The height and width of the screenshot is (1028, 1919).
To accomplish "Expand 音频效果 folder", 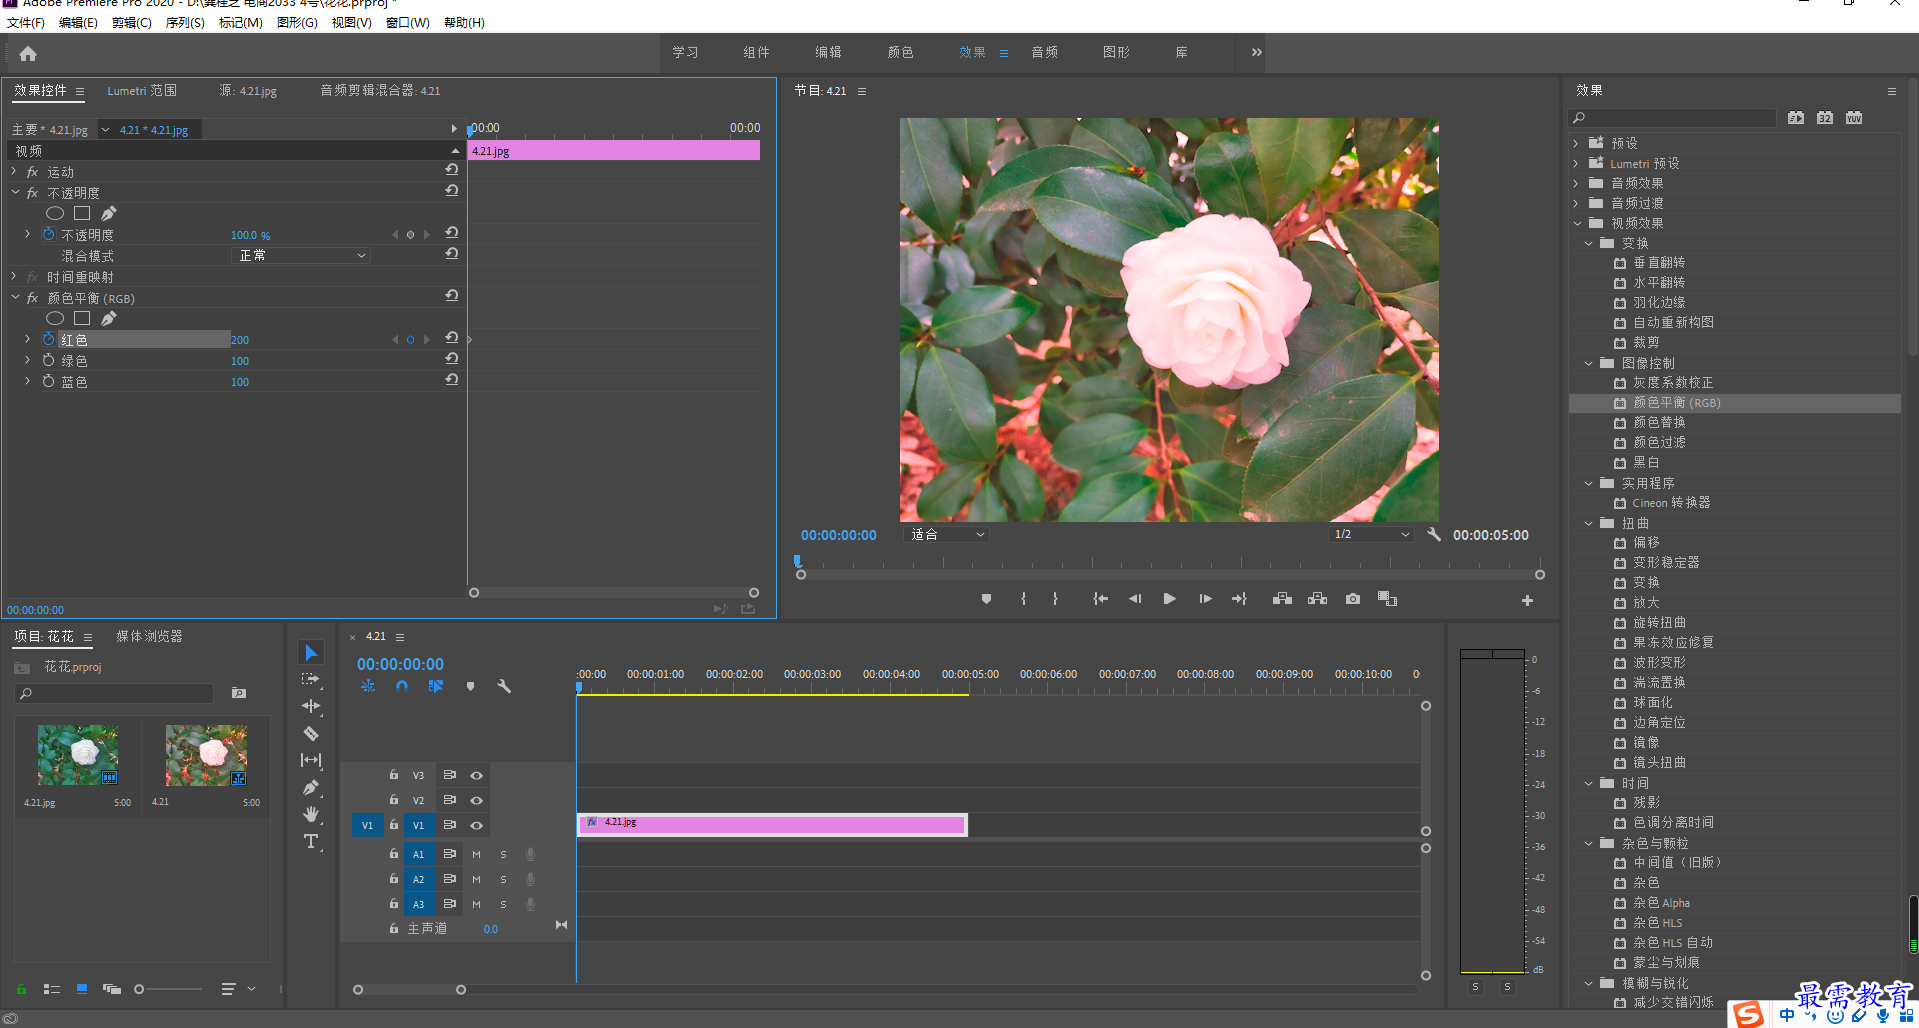I will coord(1576,183).
